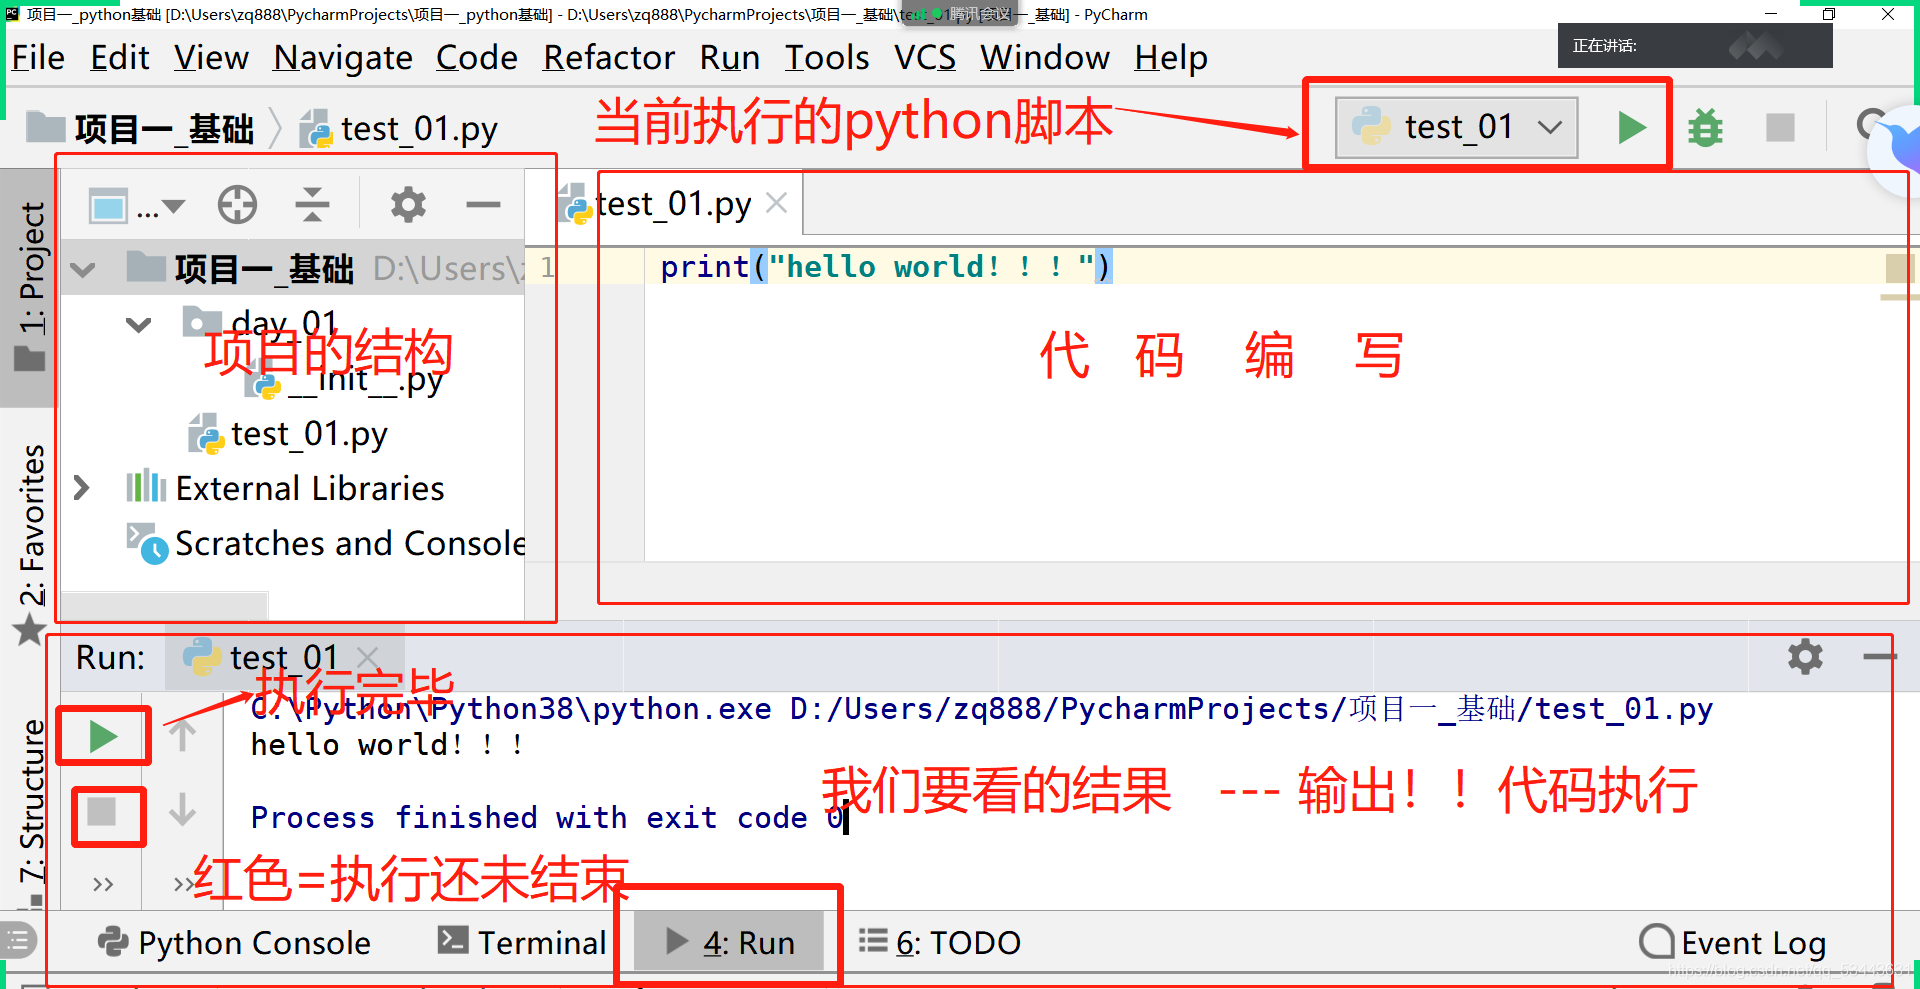Open Run panel gear settings
The height and width of the screenshot is (989, 1920).
(x=1805, y=657)
